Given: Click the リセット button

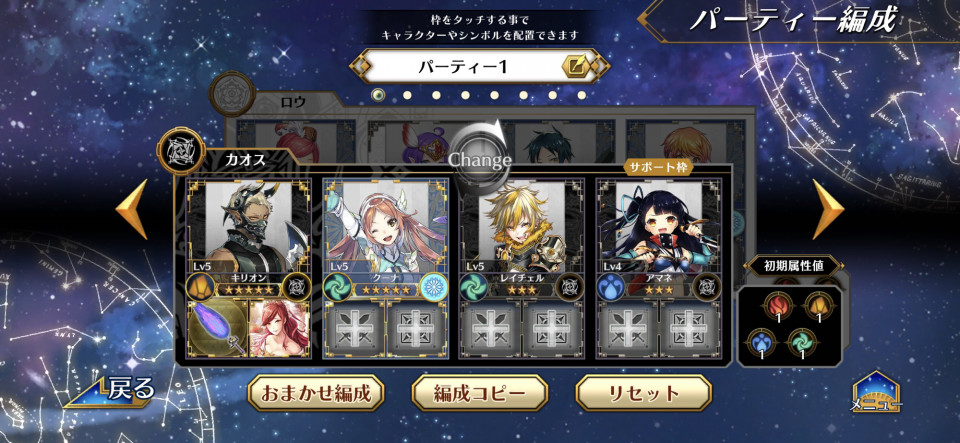Looking at the screenshot, I should pyautogui.click(x=643, y=393).
